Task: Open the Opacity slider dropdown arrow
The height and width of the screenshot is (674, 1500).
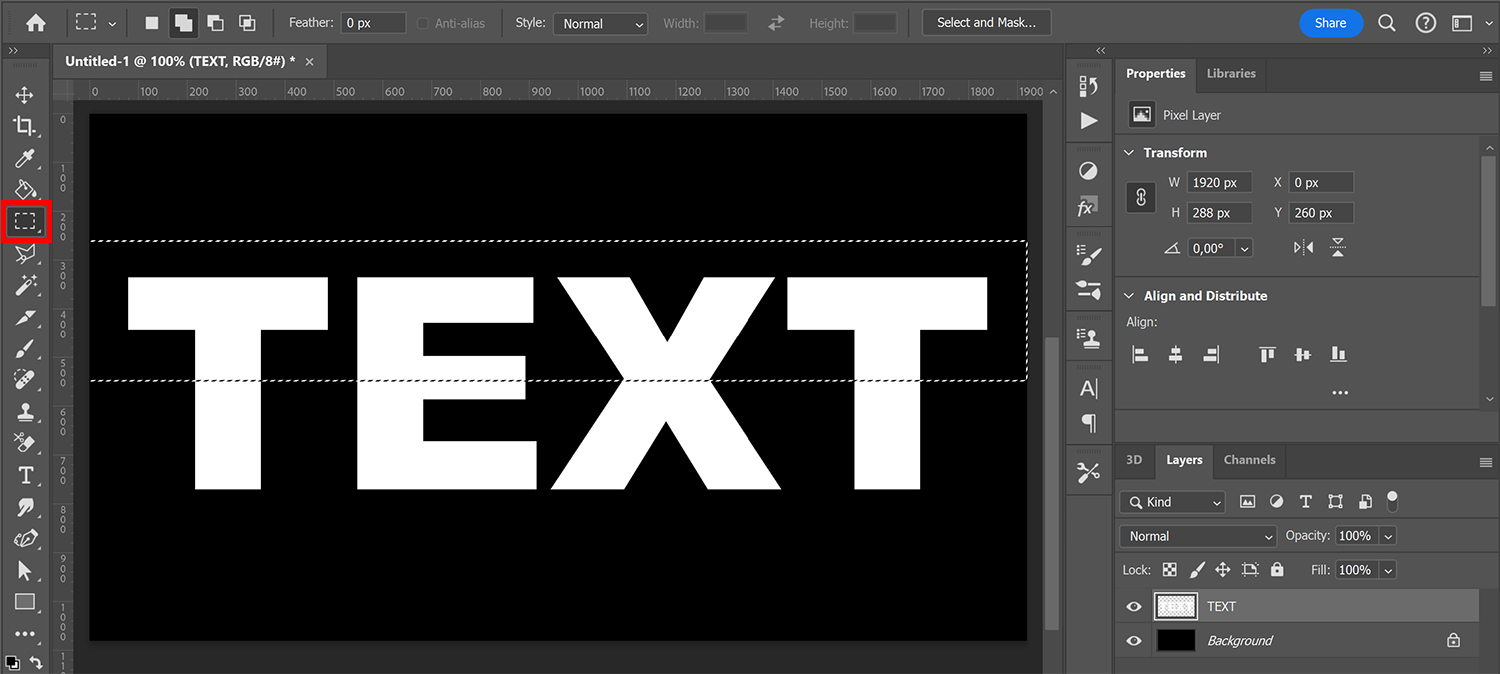Action: [x=1388, y=536]
